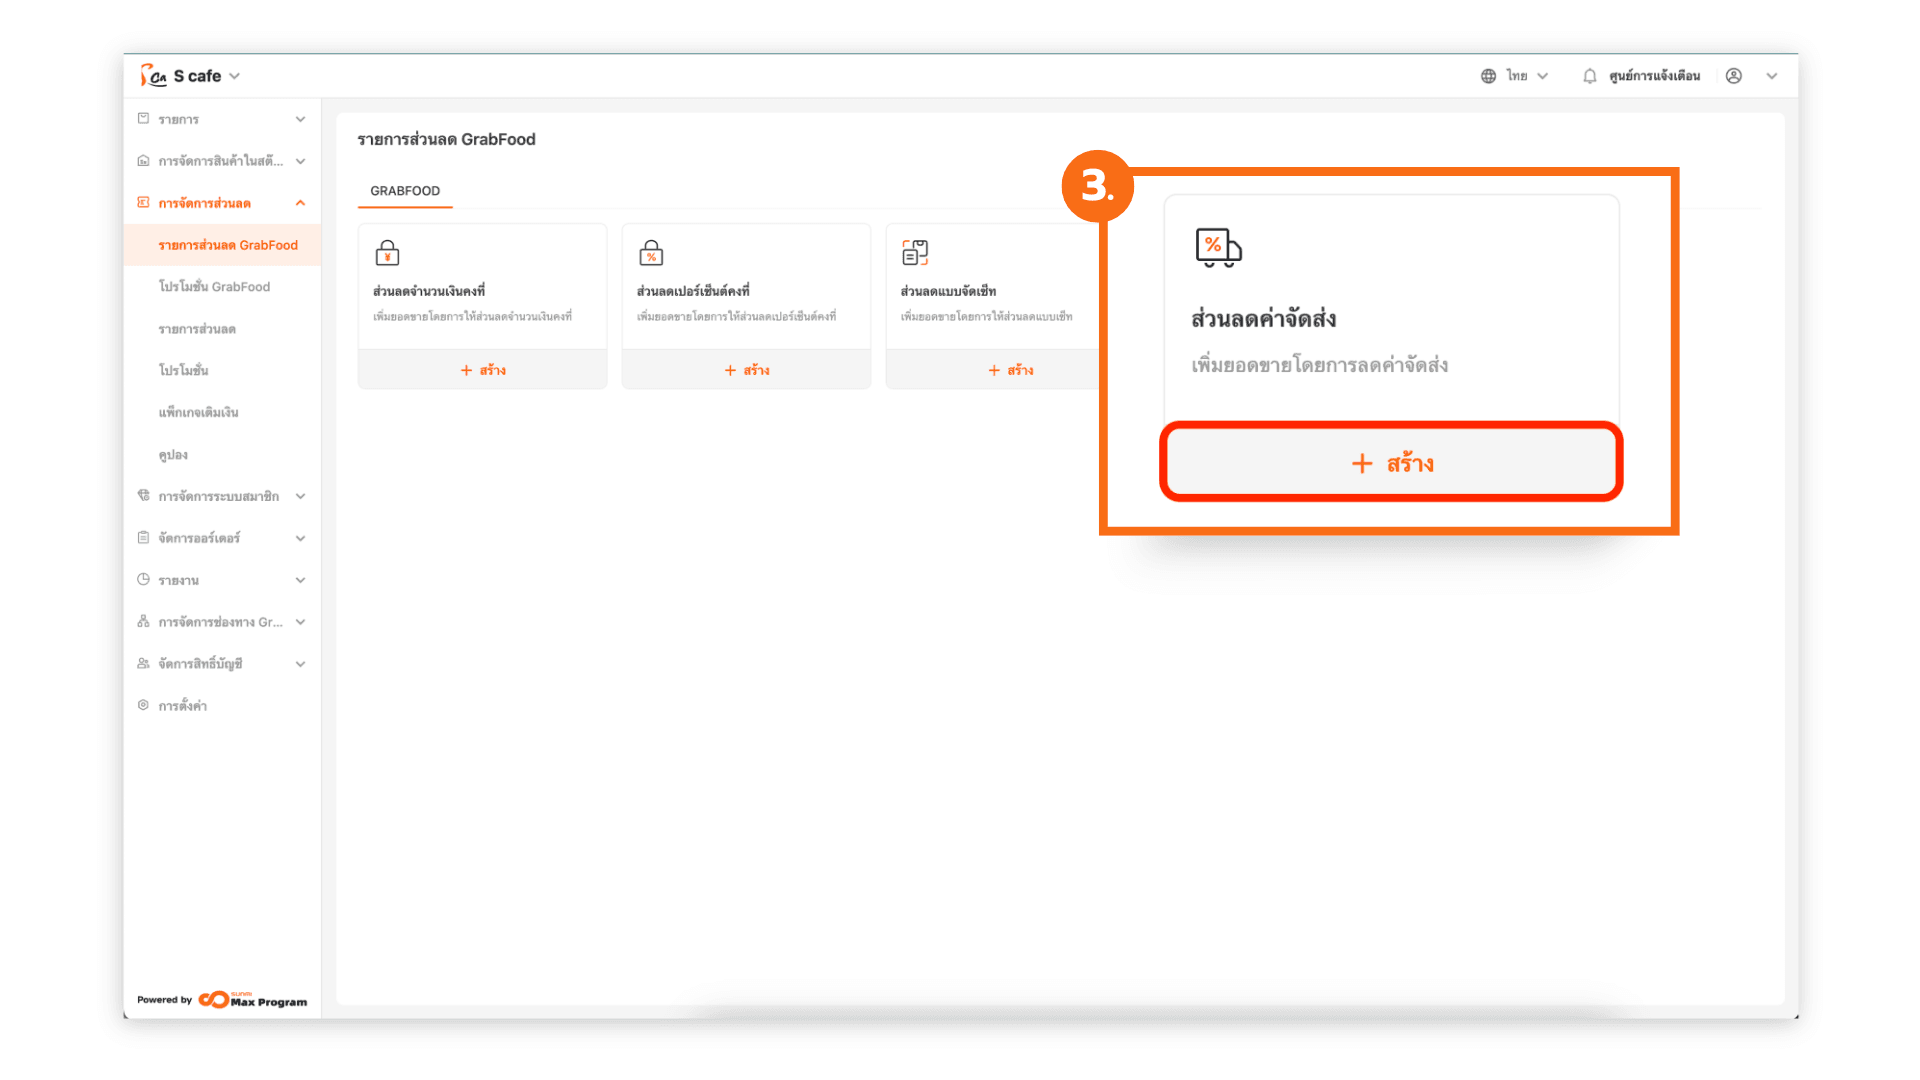Click สร้าง under ส่วนลดจำนวนเงินคงที่ card

click(483, 370)
